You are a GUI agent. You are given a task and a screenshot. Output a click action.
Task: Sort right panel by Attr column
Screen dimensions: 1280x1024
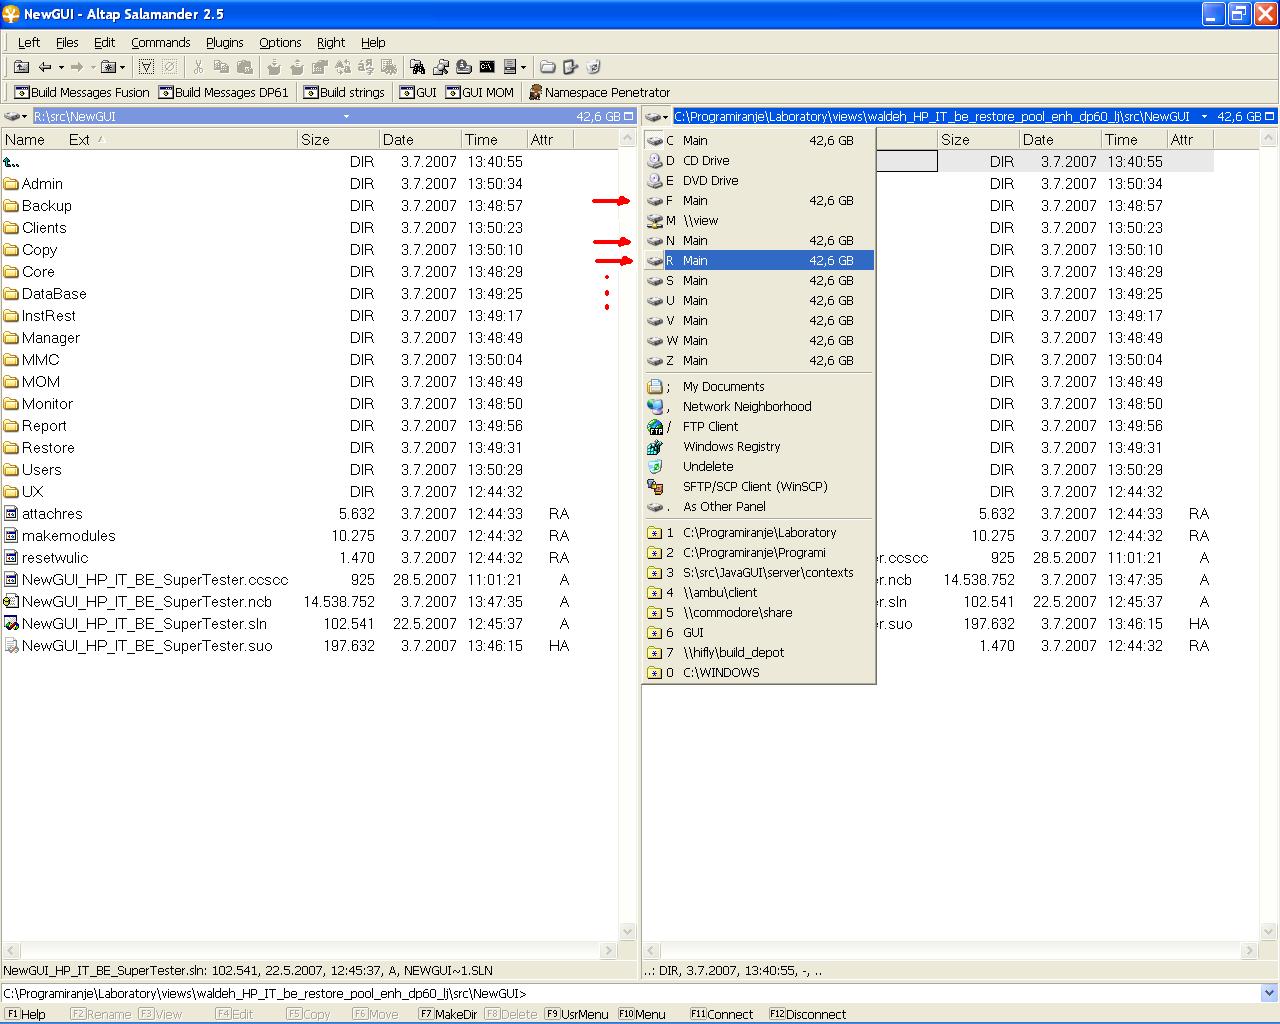pyautogui.click(x=1190, y=140)
